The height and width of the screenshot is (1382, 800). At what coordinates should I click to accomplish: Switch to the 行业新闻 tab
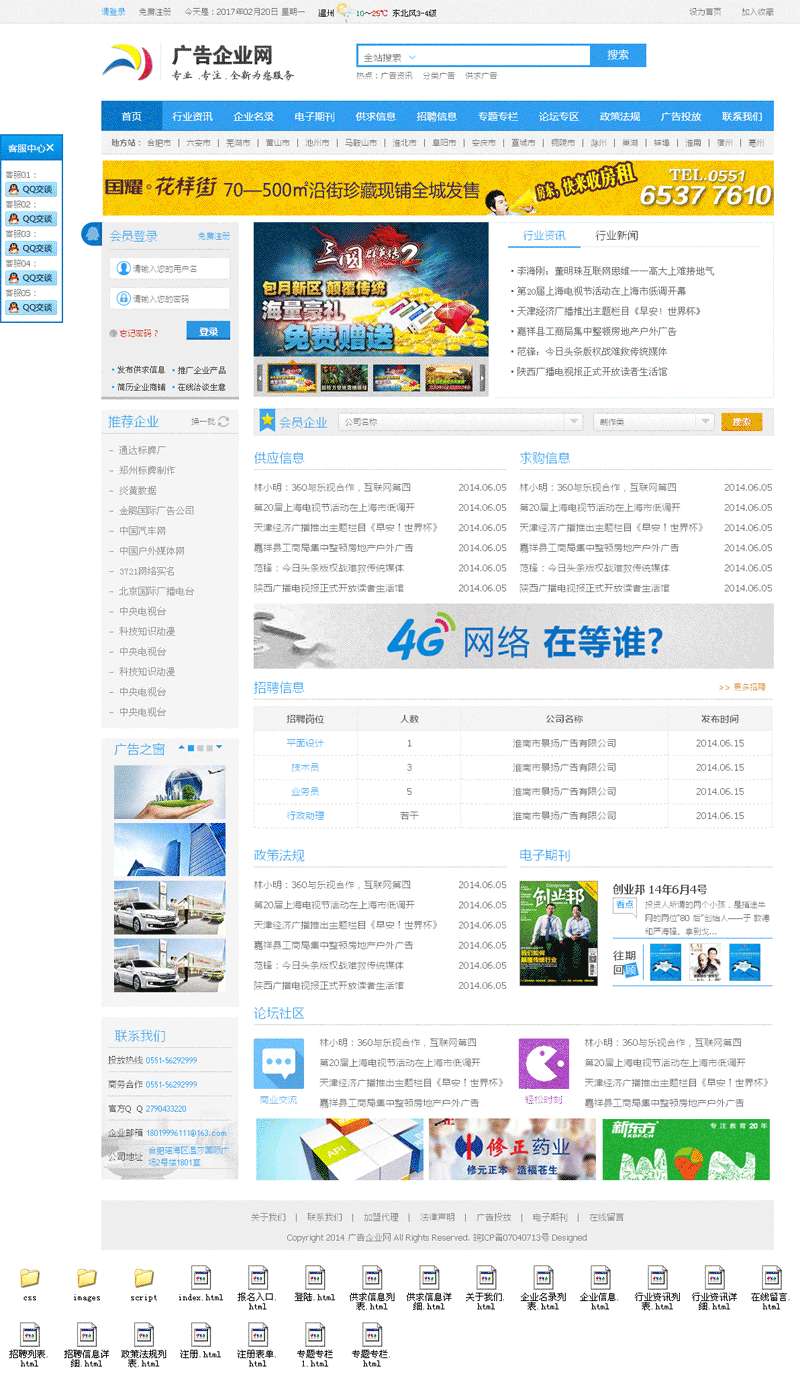(616, 236)
